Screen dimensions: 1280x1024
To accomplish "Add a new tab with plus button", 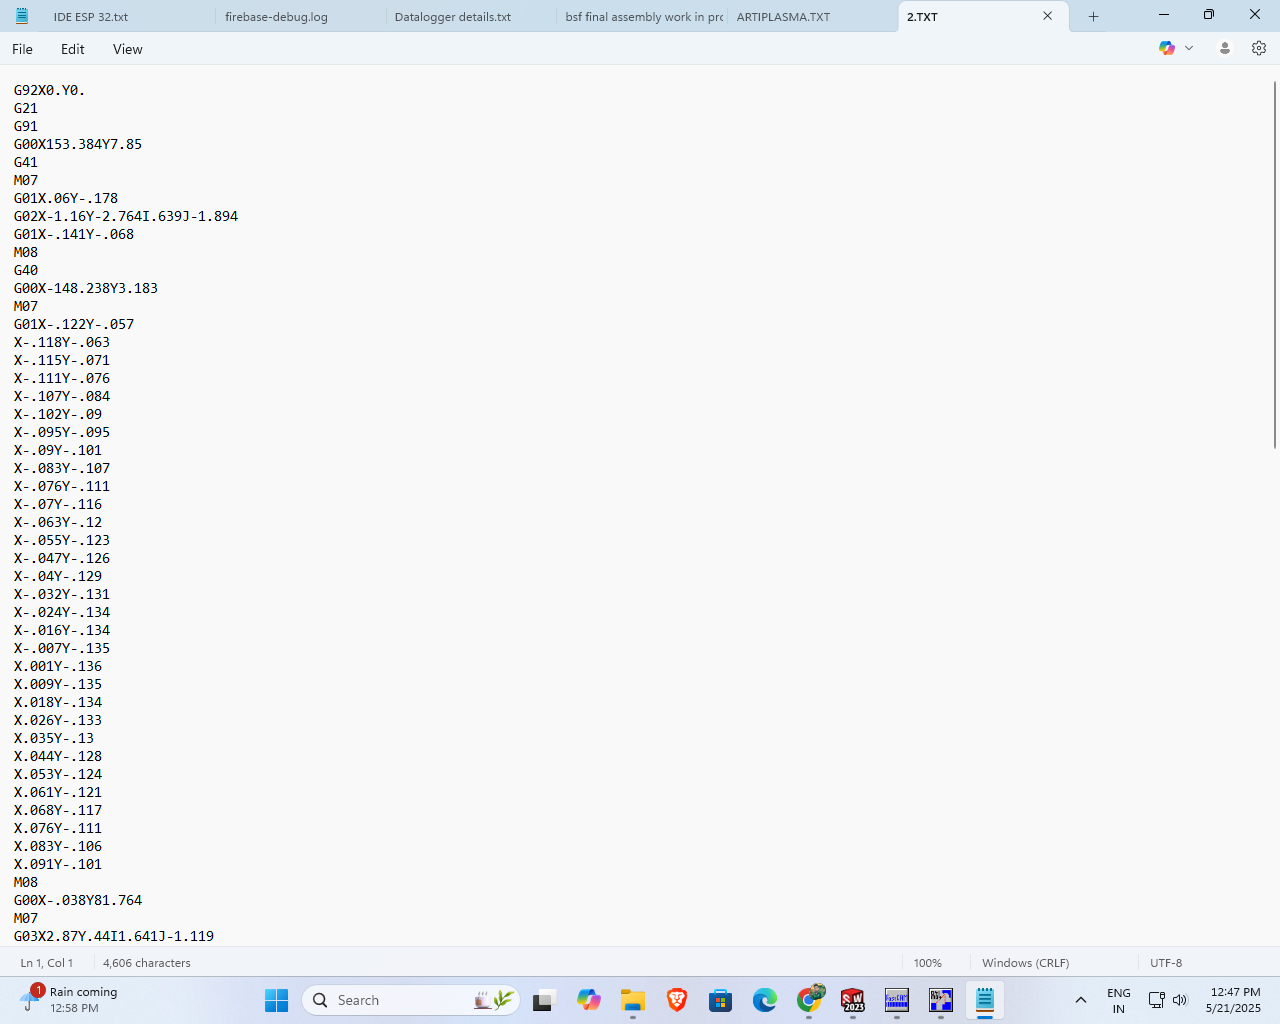I will [x=1093, y=16].
